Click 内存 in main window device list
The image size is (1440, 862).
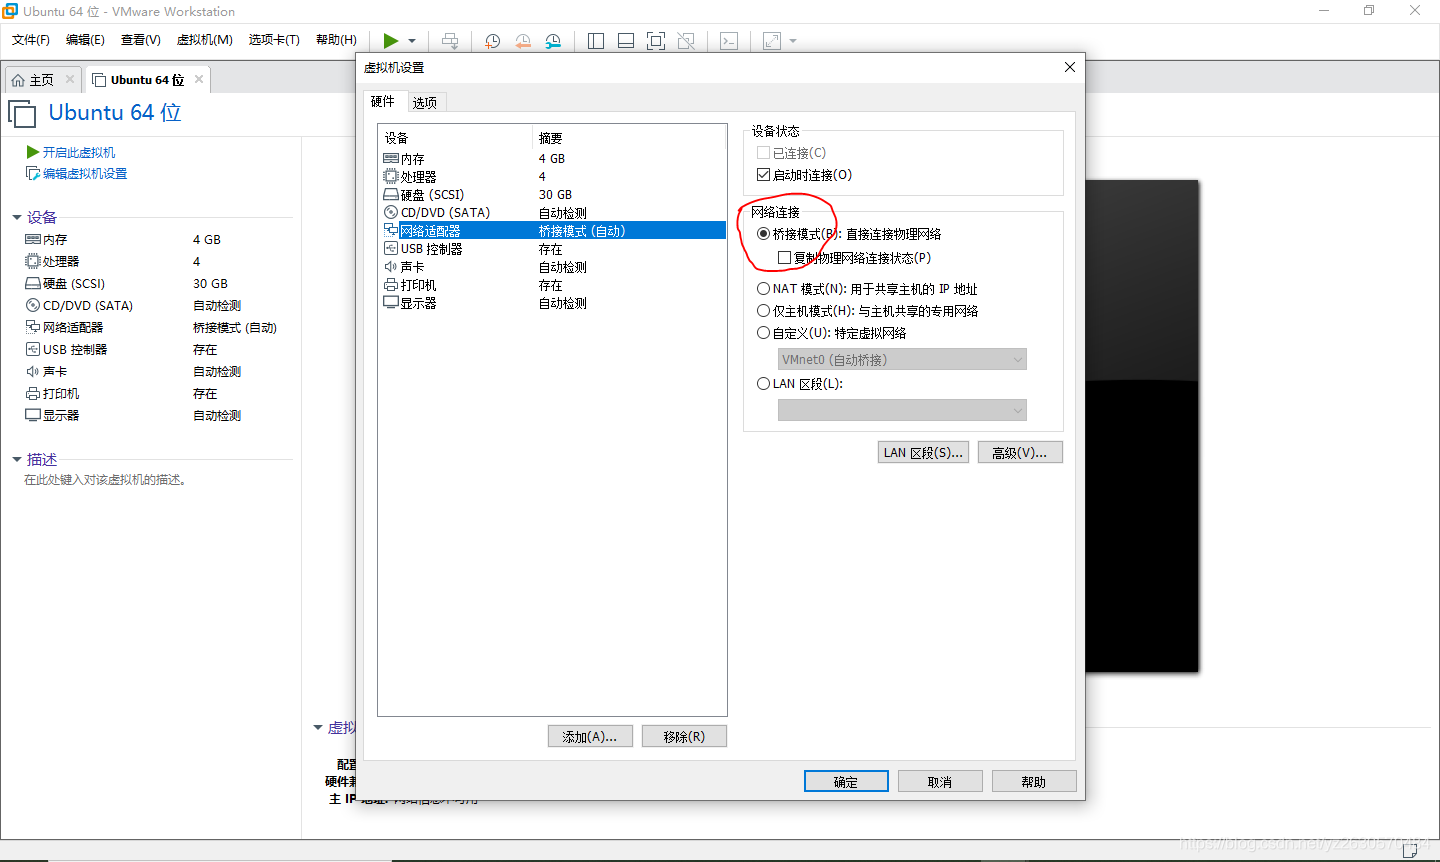55,239
